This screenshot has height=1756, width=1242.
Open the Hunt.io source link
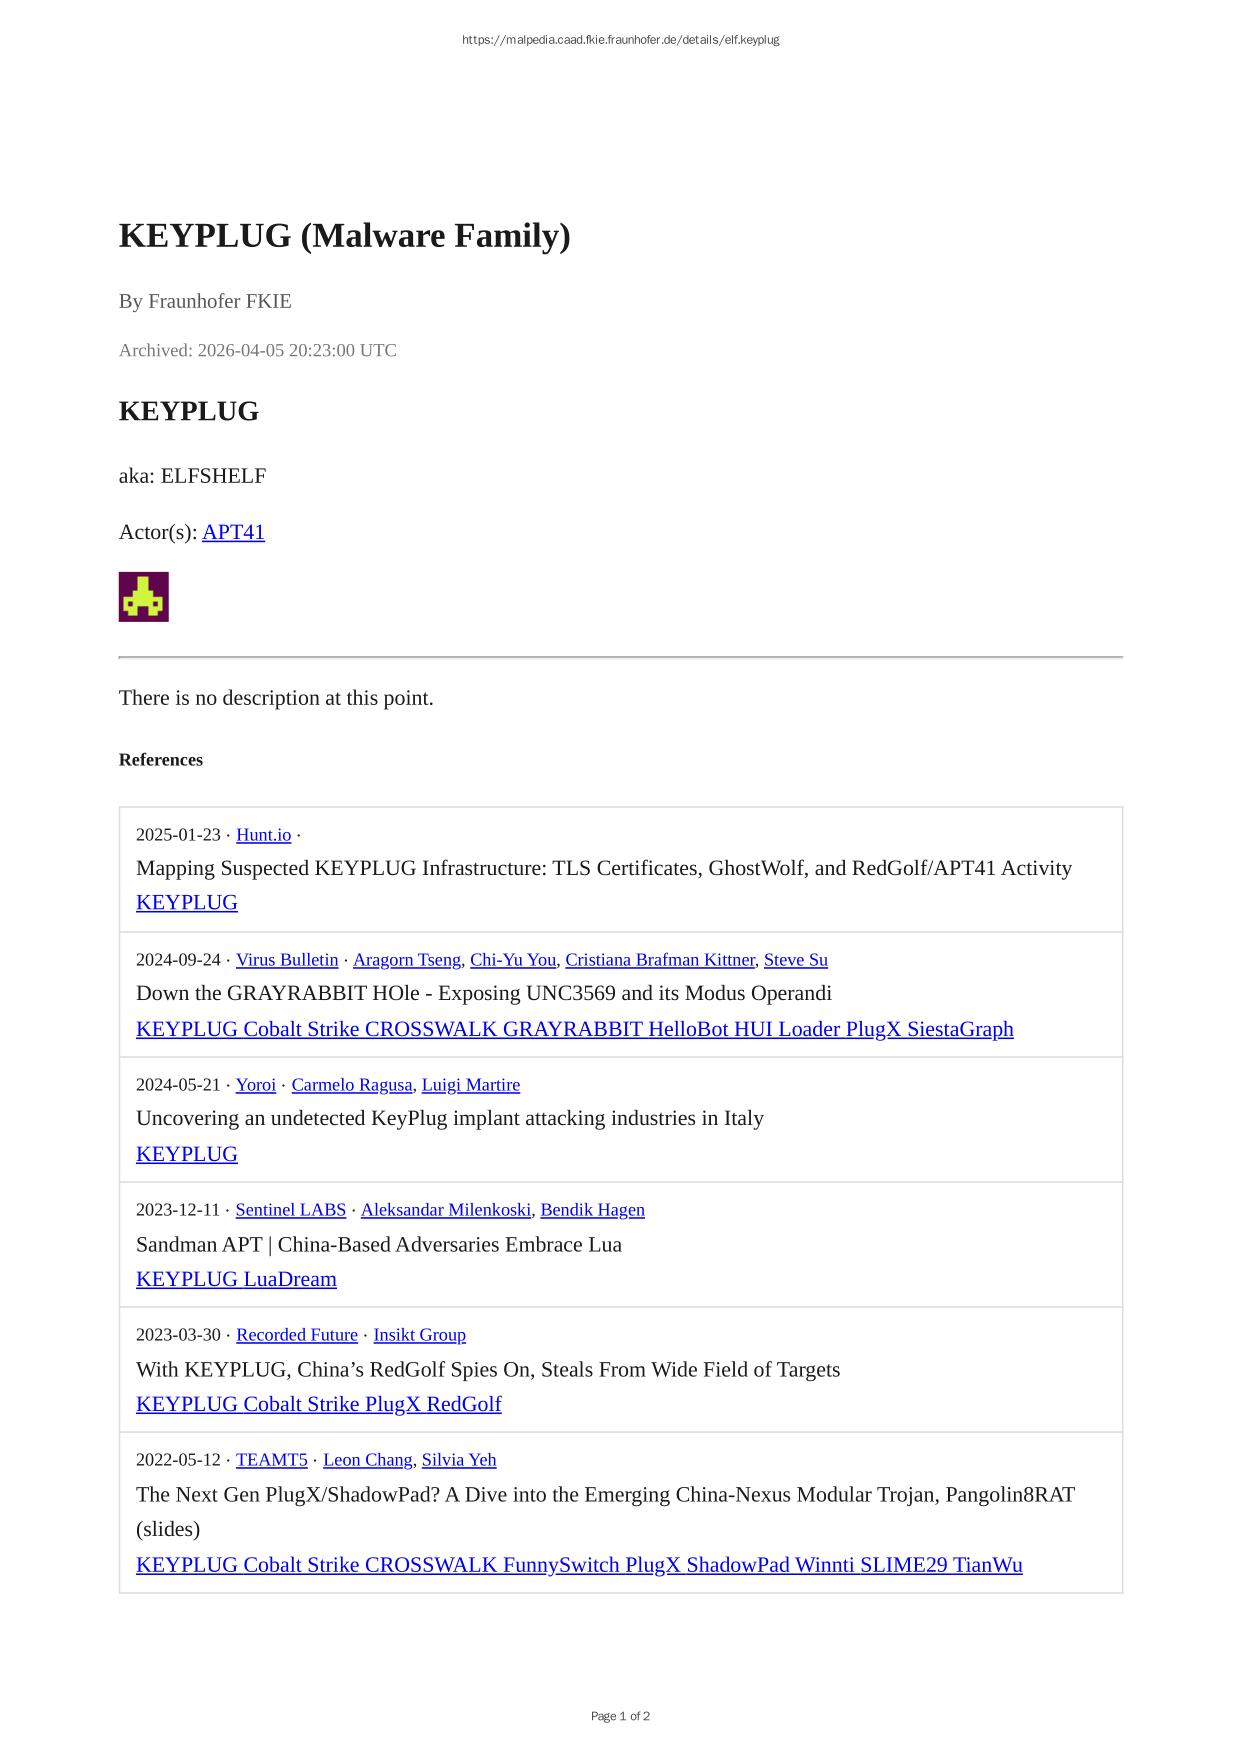point(264,835)
